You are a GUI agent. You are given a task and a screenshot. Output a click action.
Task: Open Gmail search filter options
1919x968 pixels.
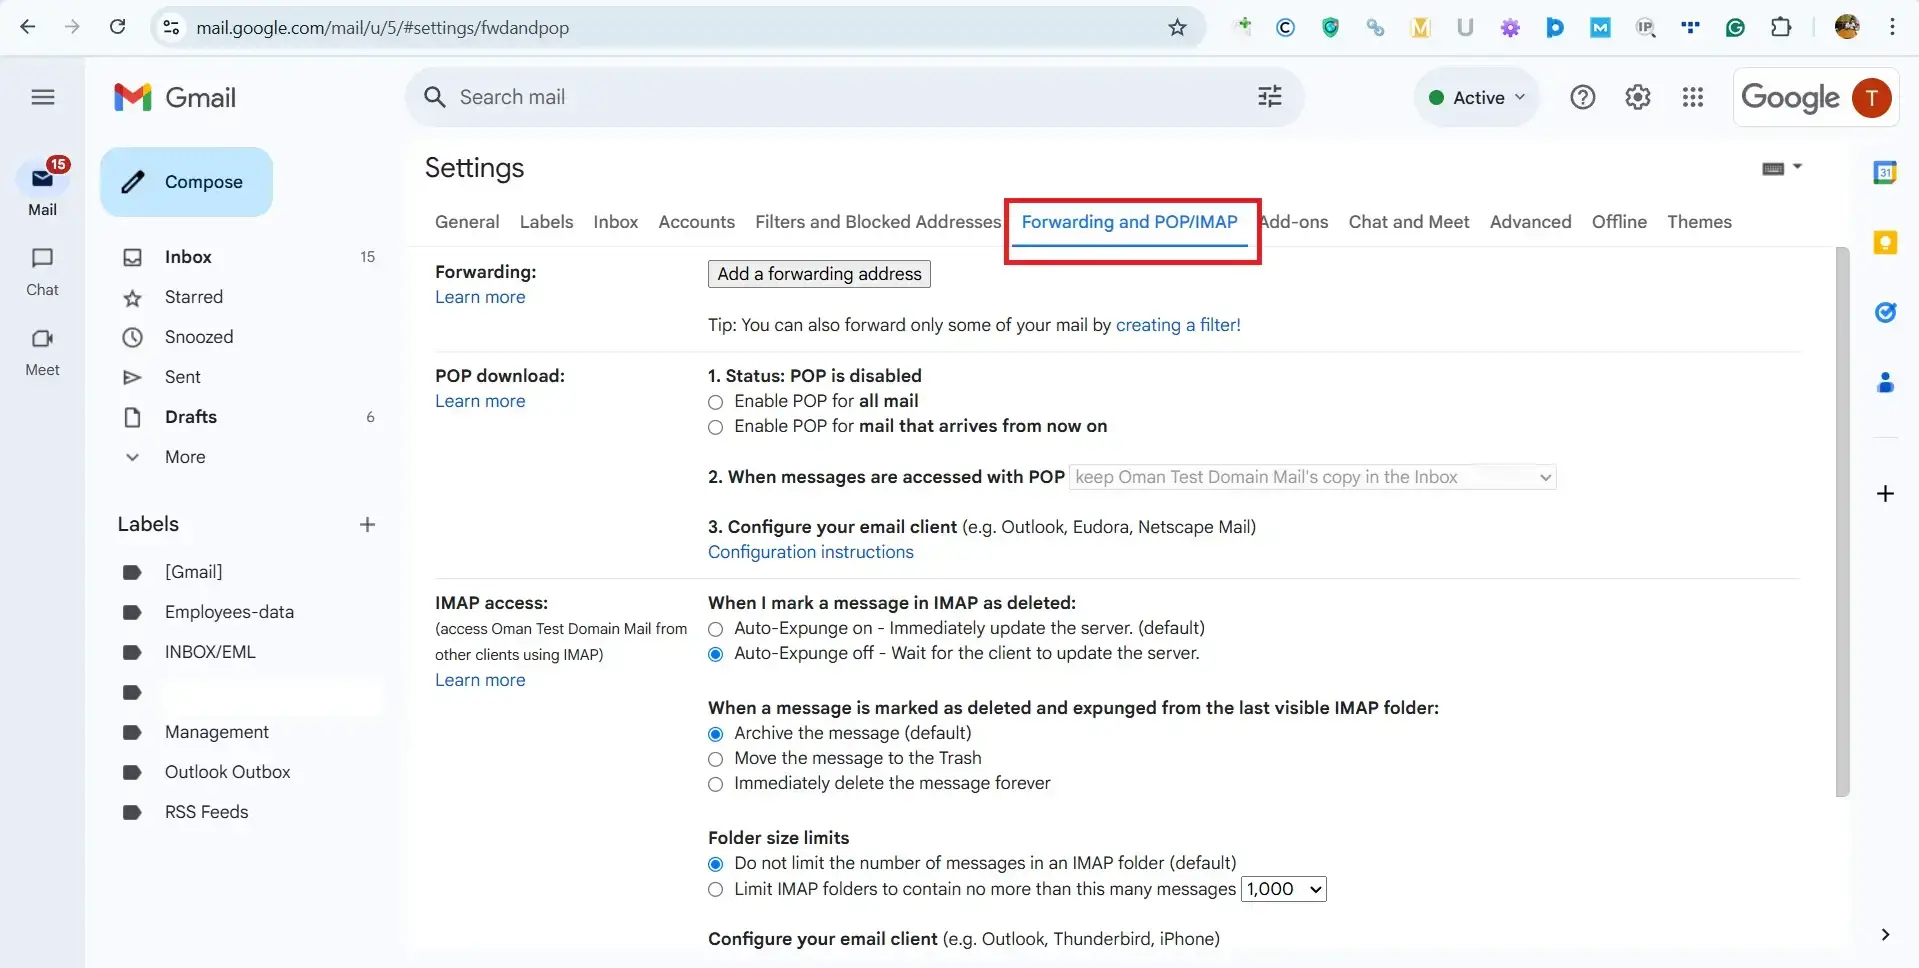tap(1268, 96)
